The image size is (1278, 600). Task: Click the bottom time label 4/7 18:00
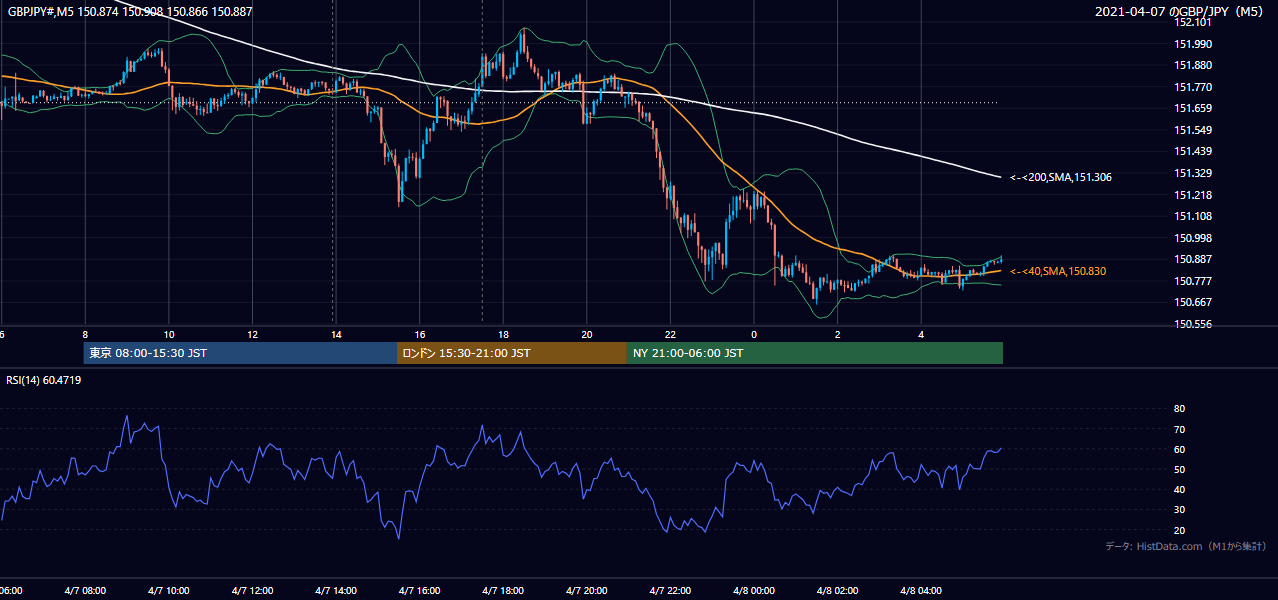coord(503,591)
